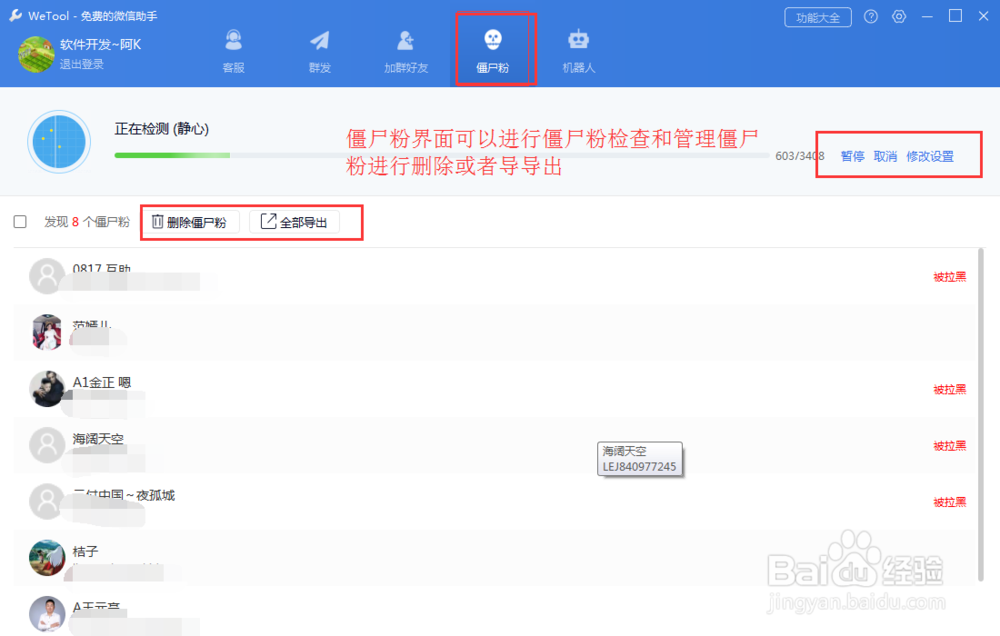Cancel detection with 取消 link
Screen dimensions: 1000x636
tap(885, 156)
